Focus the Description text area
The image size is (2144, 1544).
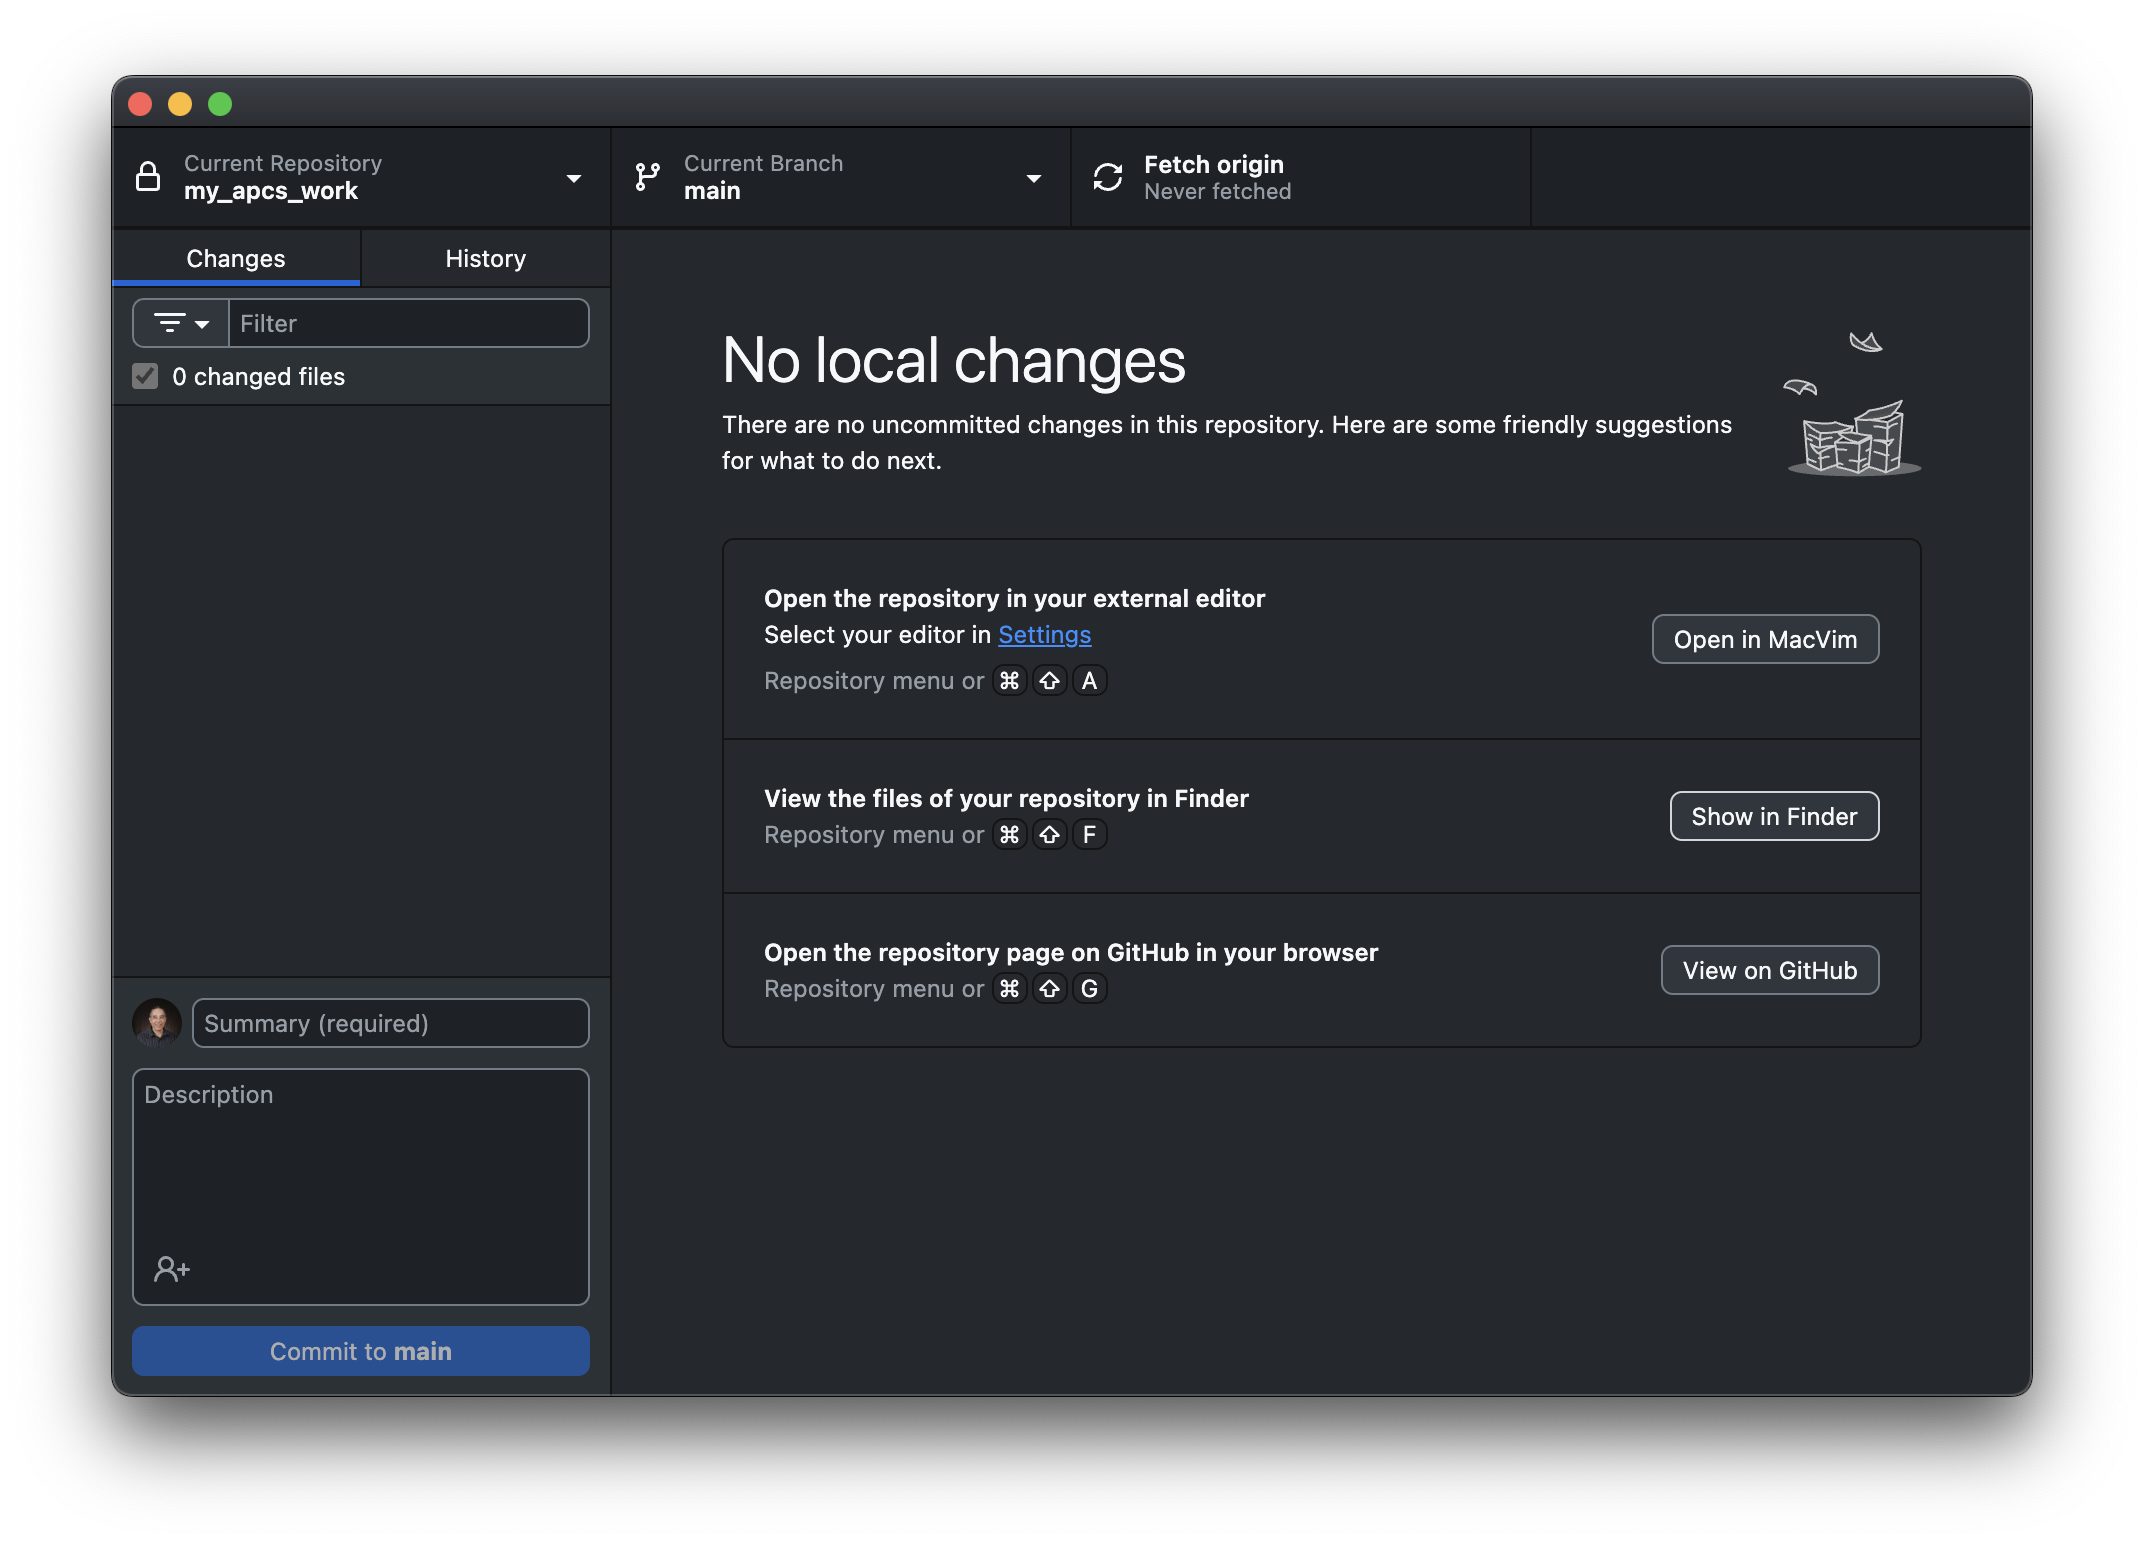pos(361,1186)
